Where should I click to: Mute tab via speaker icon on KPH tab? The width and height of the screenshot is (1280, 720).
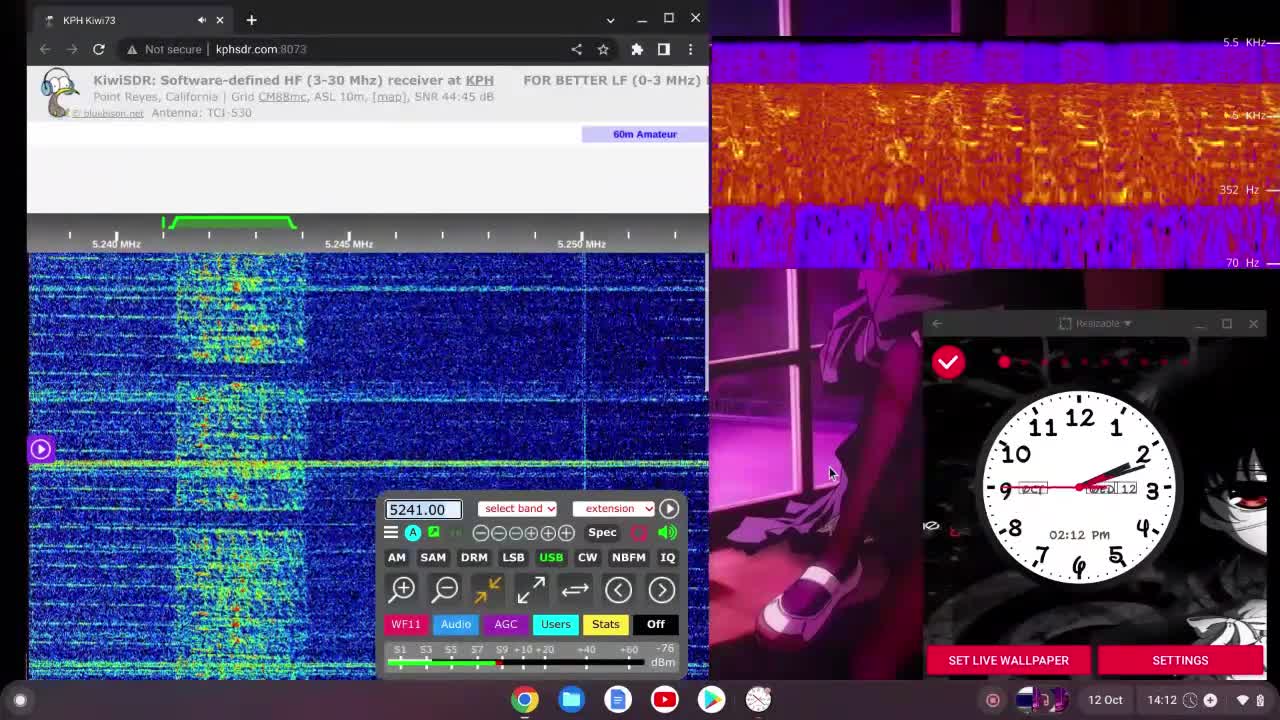[202, 20]
